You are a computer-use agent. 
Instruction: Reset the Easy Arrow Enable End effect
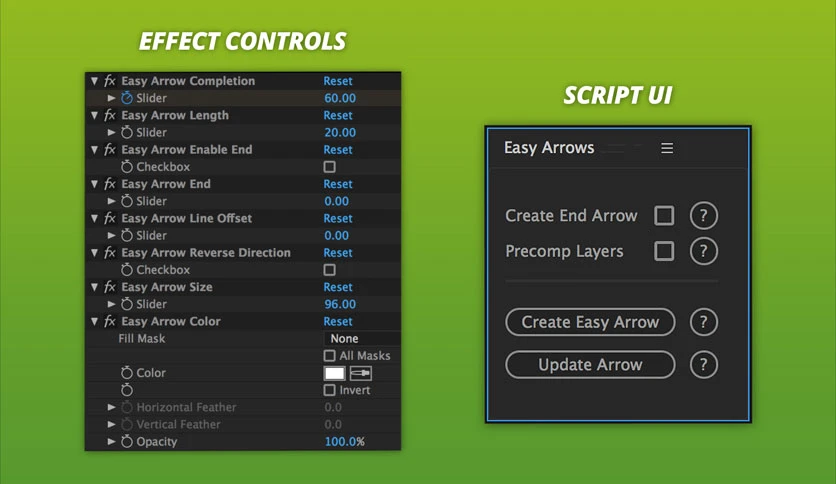[338, 150]
